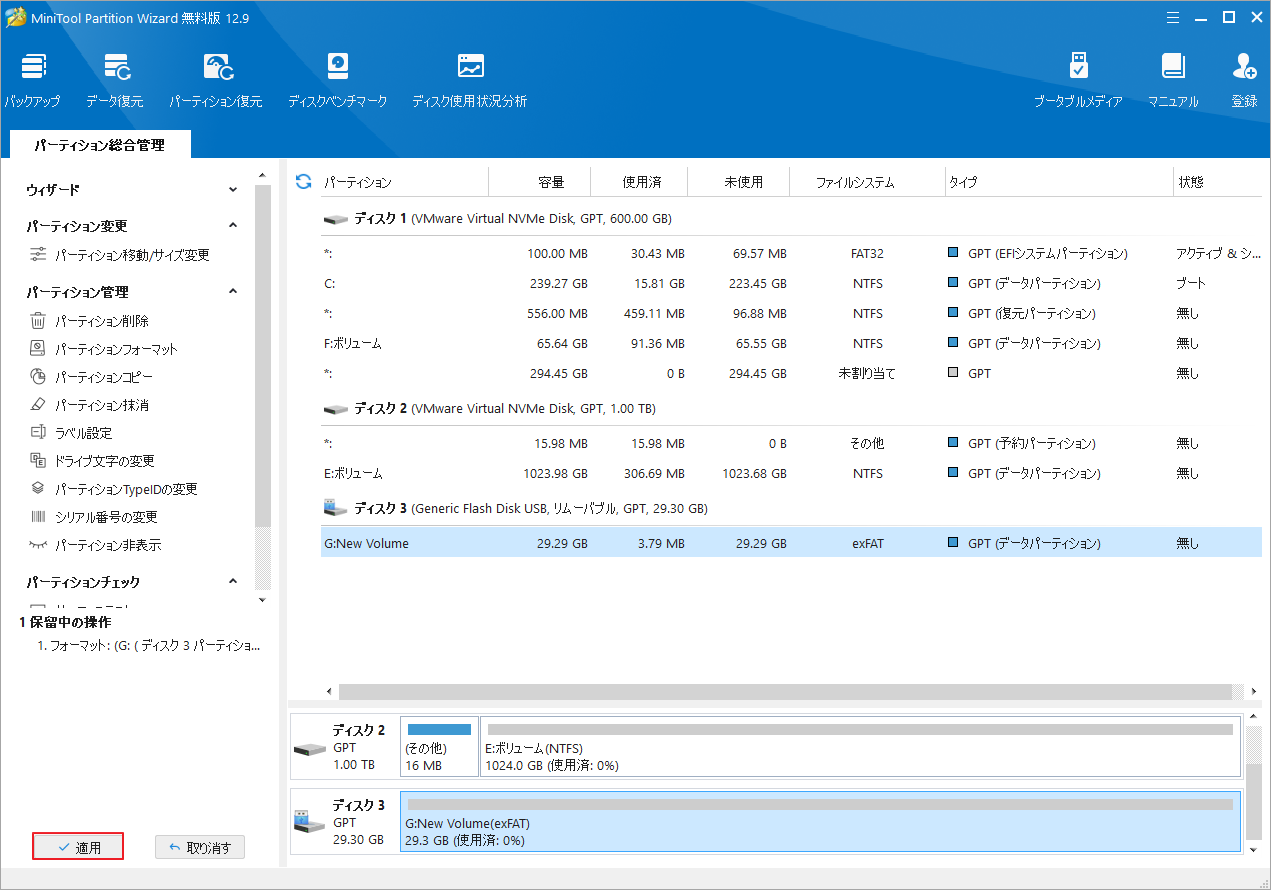Collapse the パーティションチェック section

pos(233,582)
